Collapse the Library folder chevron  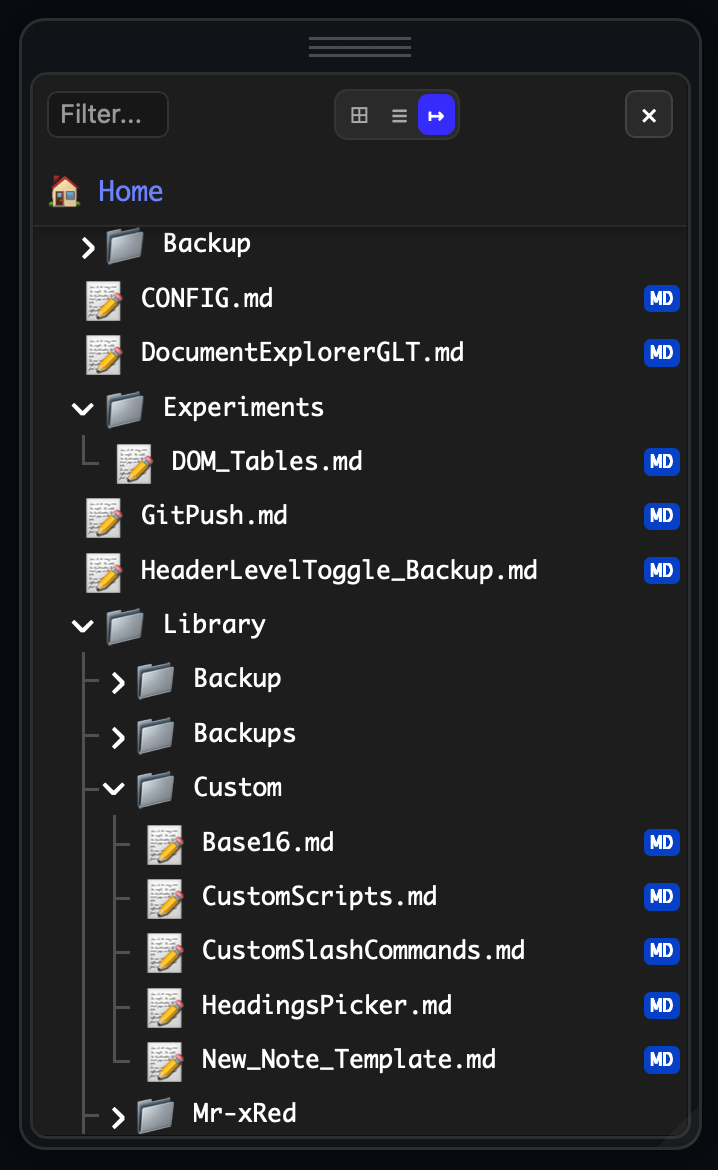coord(83,626)
